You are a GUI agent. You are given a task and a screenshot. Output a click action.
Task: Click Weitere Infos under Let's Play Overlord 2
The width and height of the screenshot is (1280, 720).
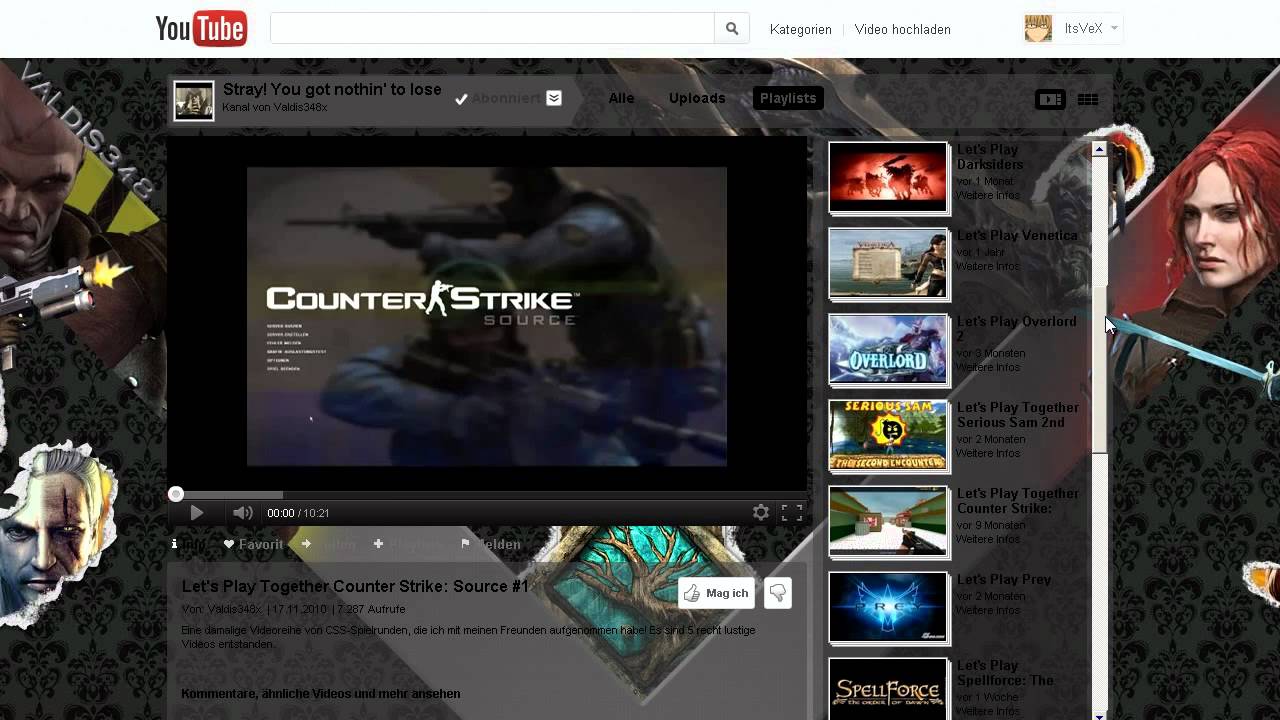988,368
